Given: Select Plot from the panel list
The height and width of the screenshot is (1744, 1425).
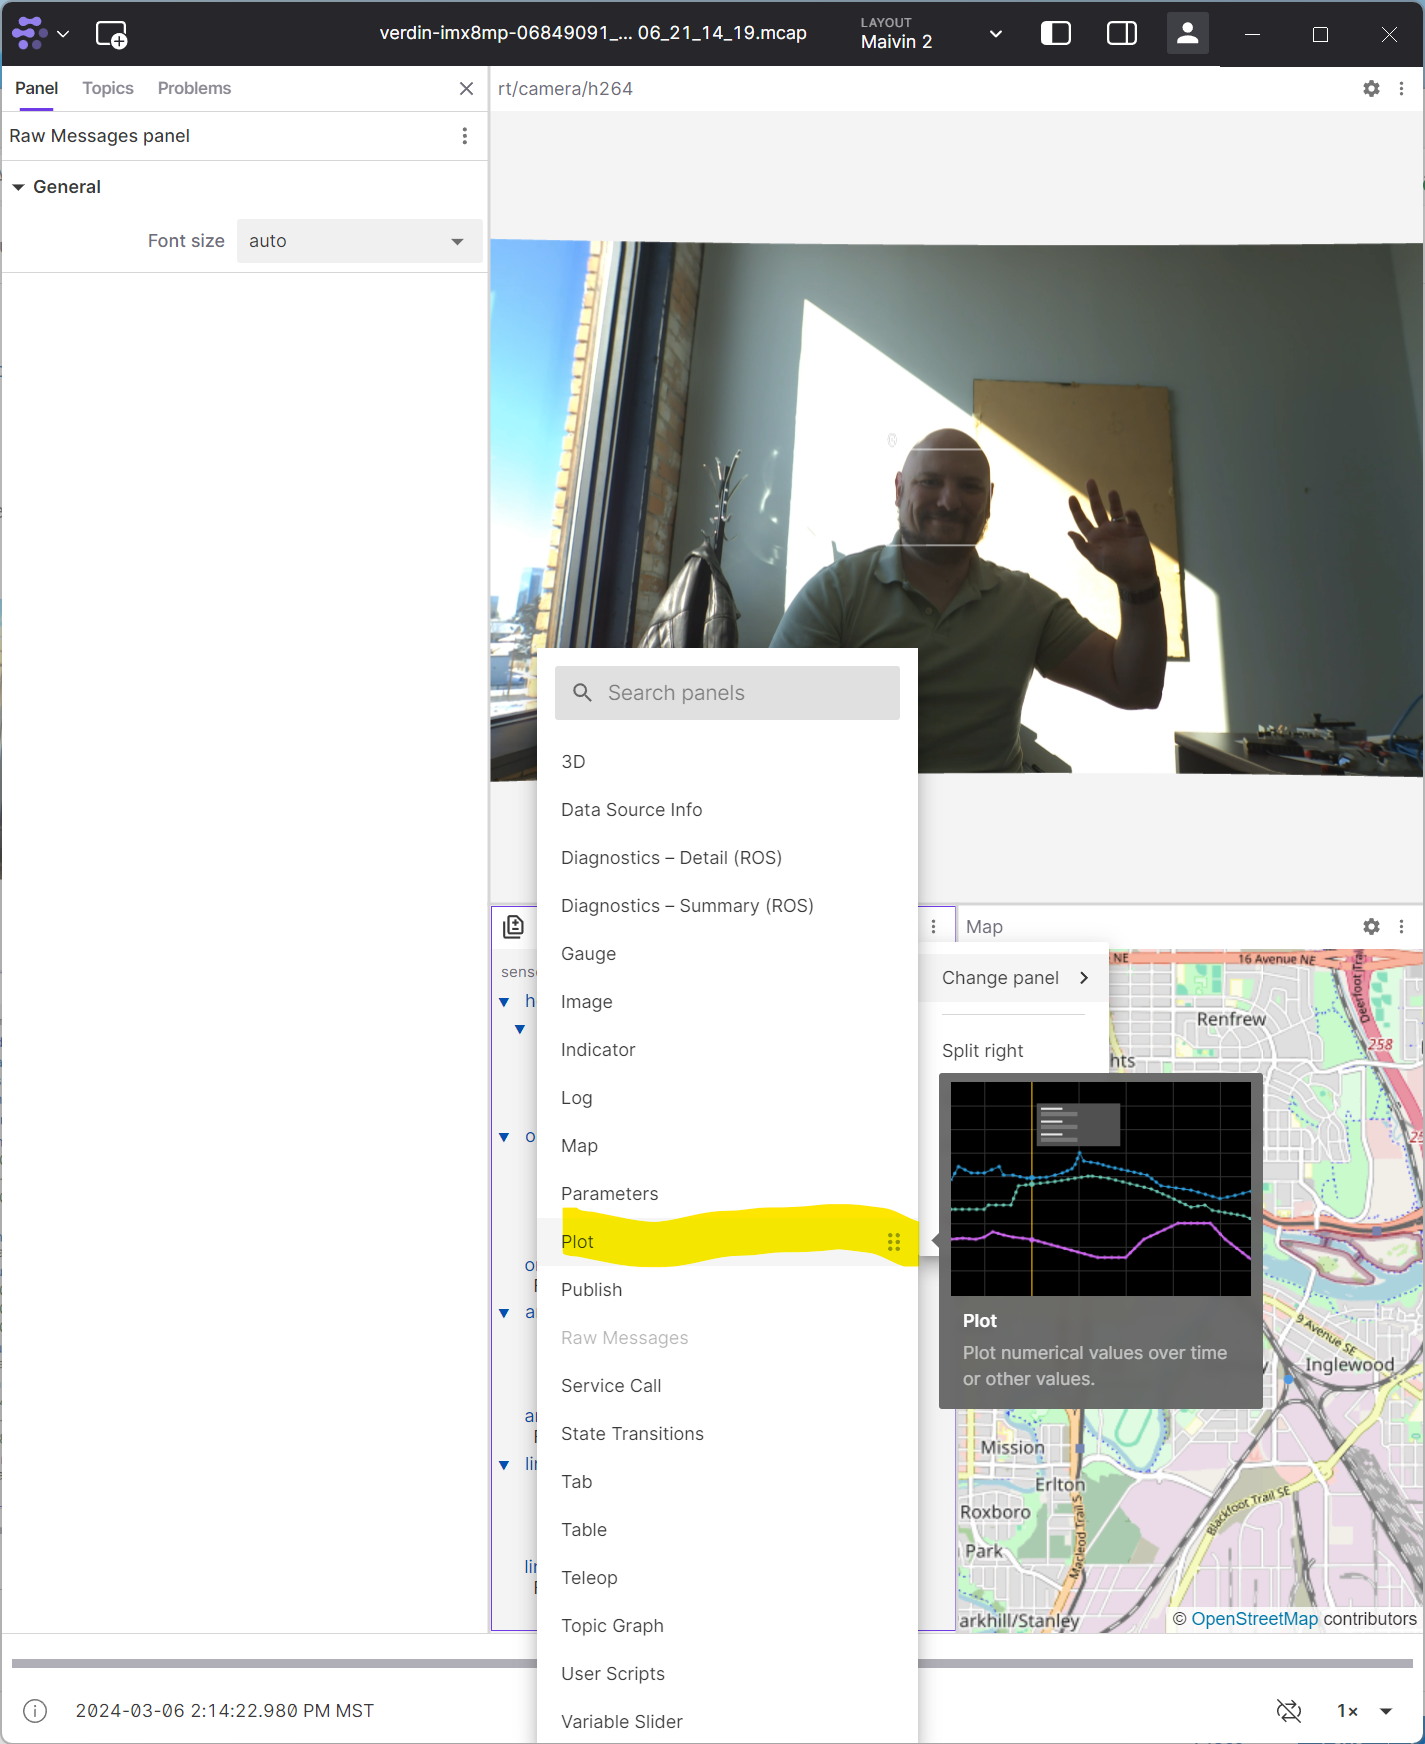Looking at the screenshot, I should pyautogui.click(x=578, y=1242).
